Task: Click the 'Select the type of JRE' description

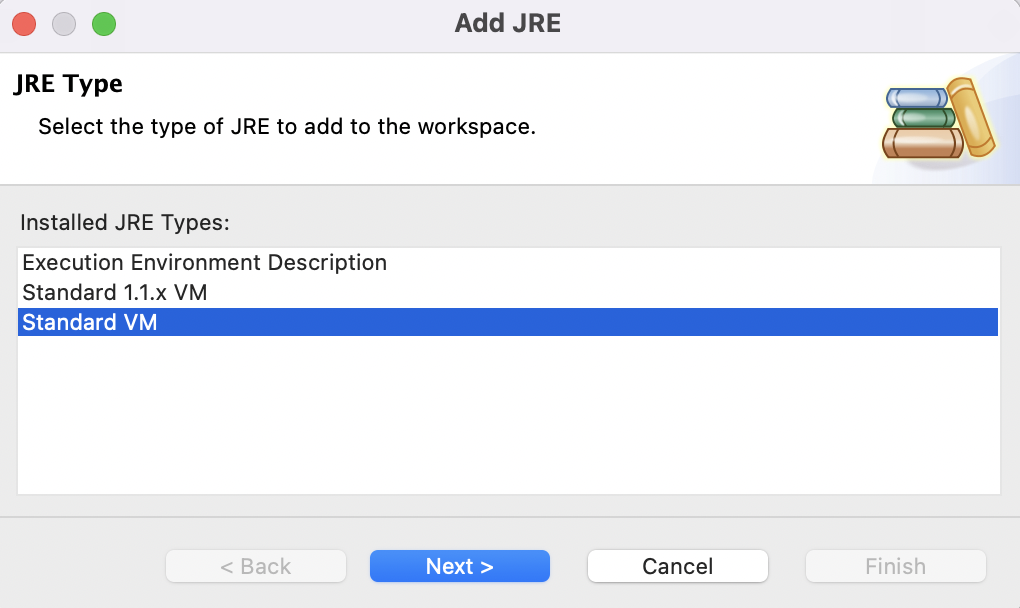Action: pos(286,128)
